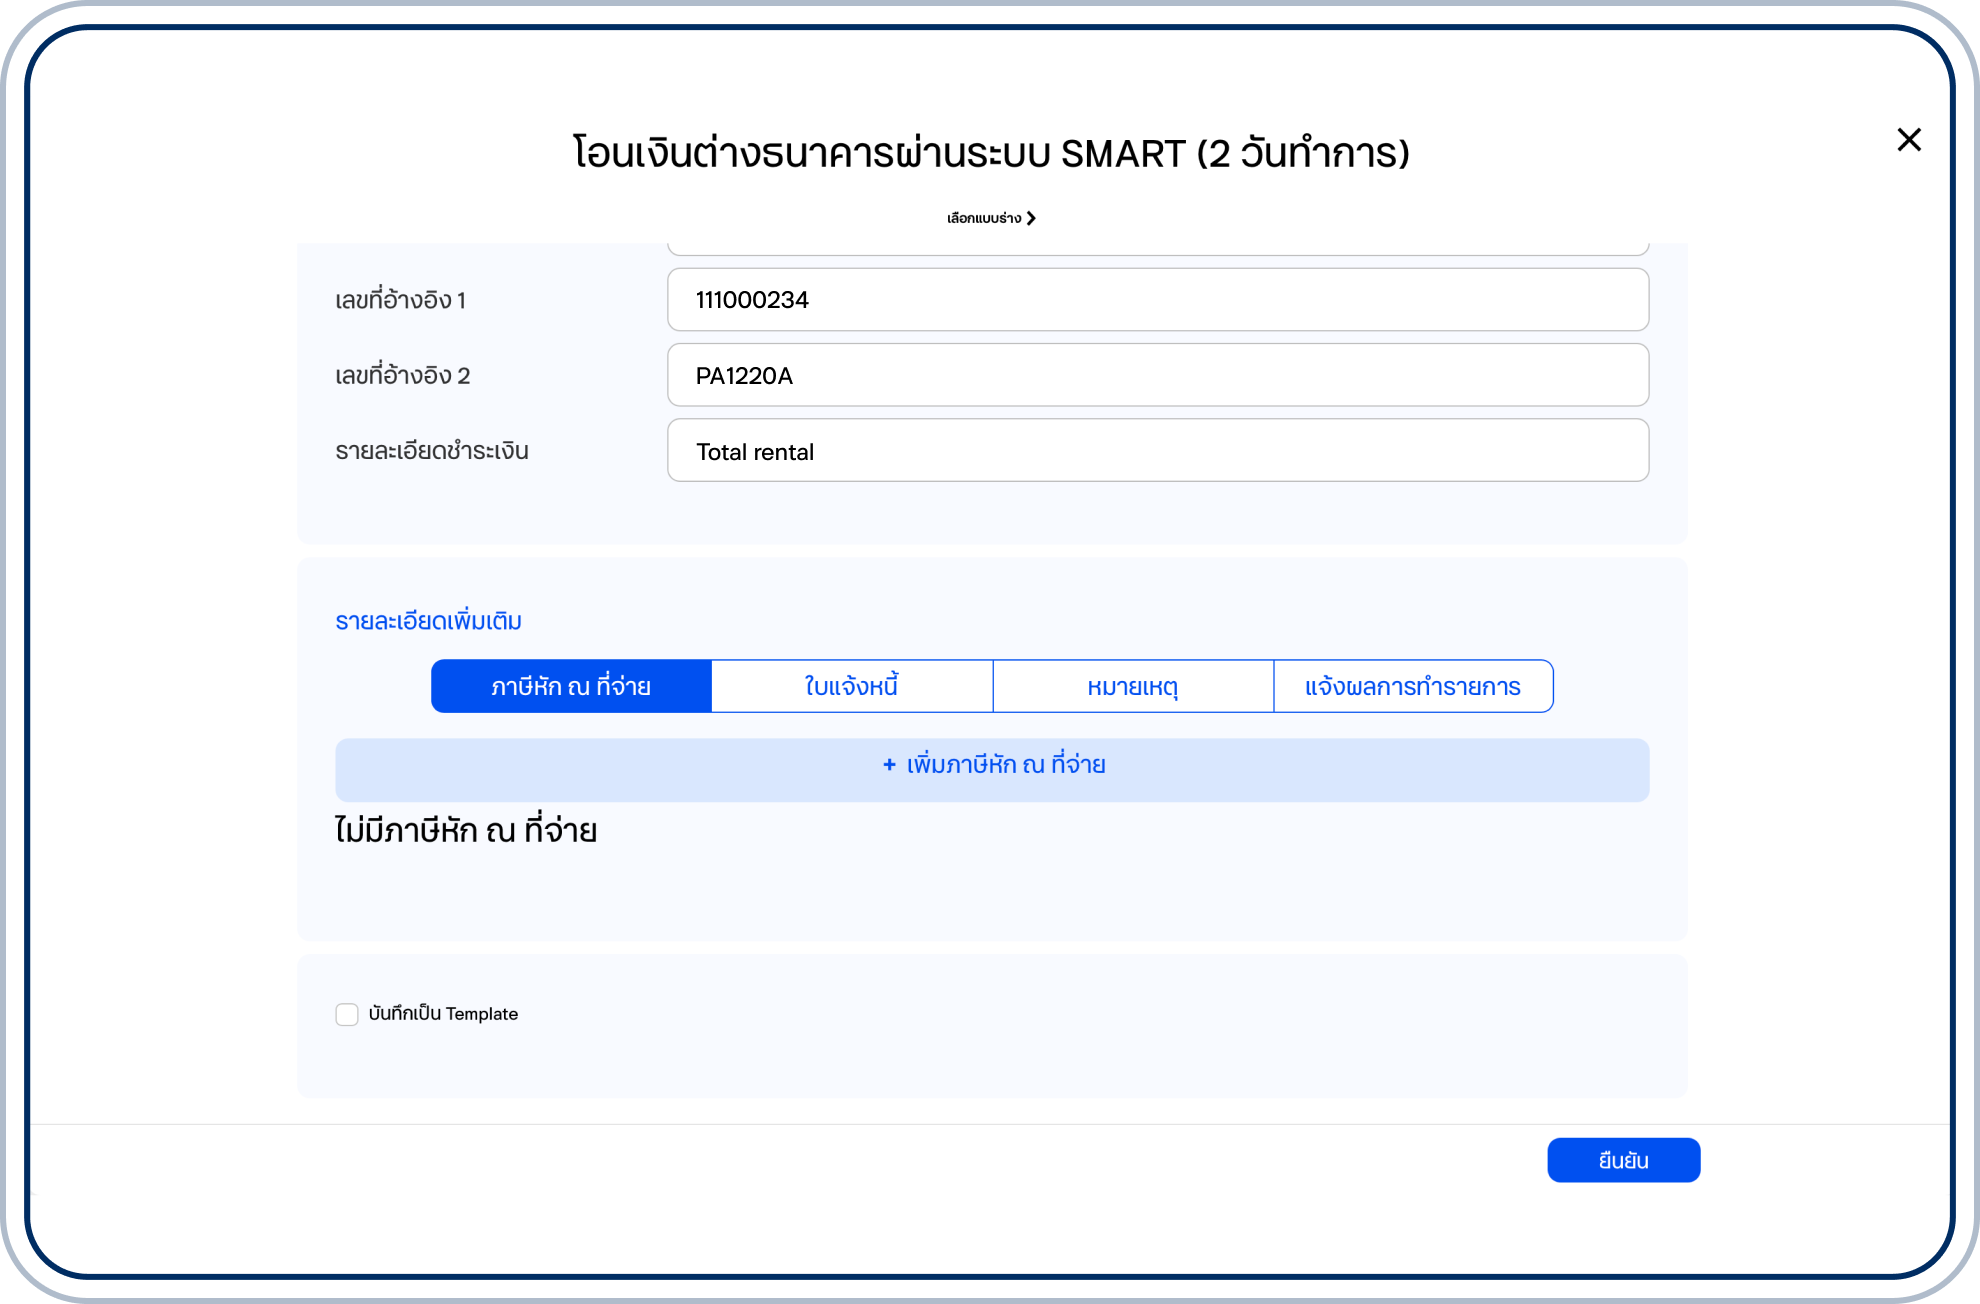The image size is (1980, 1304).
Task: Open the หมายเหตุ tab
Action: click(x=1133, y=687)
